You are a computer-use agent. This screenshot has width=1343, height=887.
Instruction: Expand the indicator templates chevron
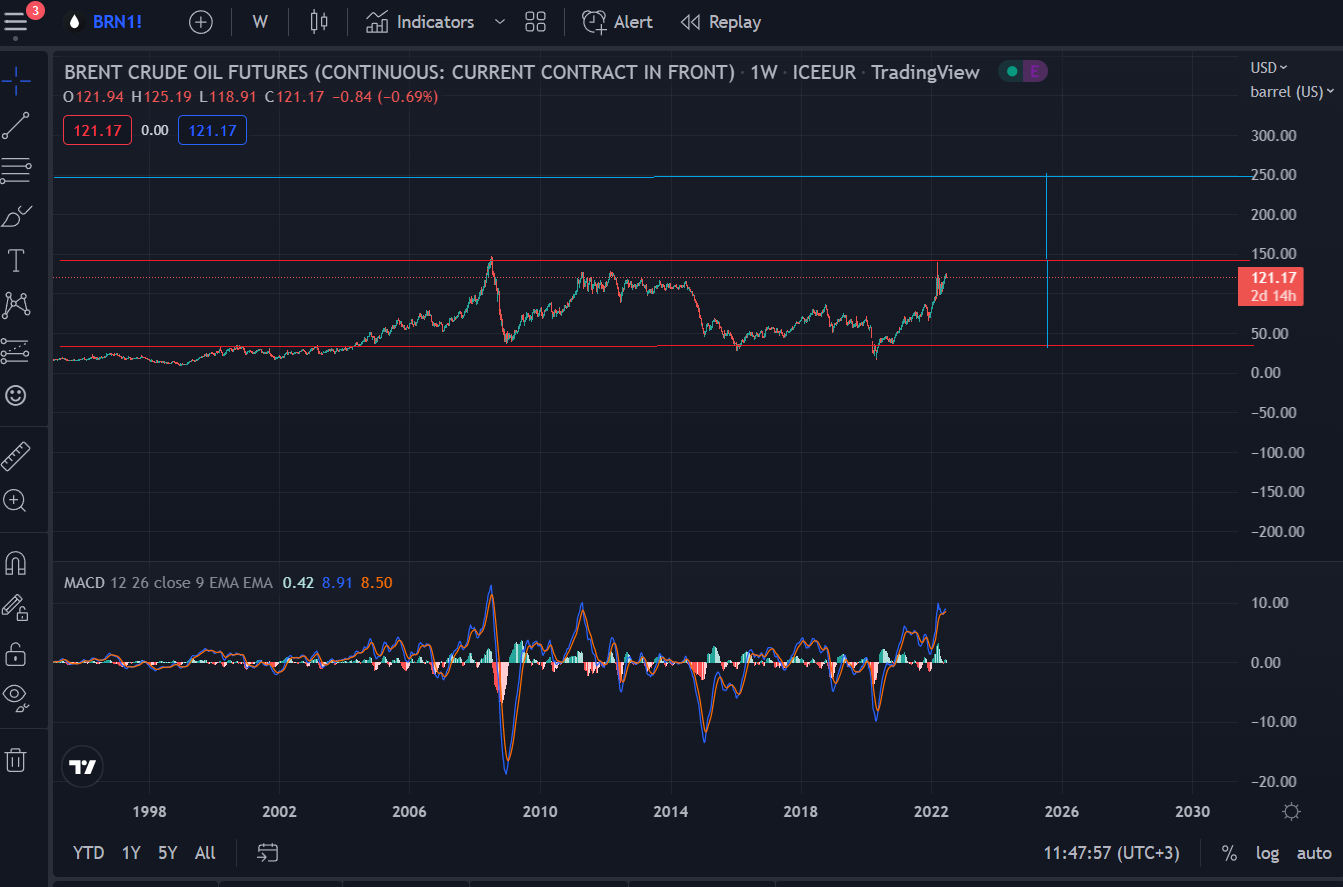pyautogui.click(x=500, y=22)
